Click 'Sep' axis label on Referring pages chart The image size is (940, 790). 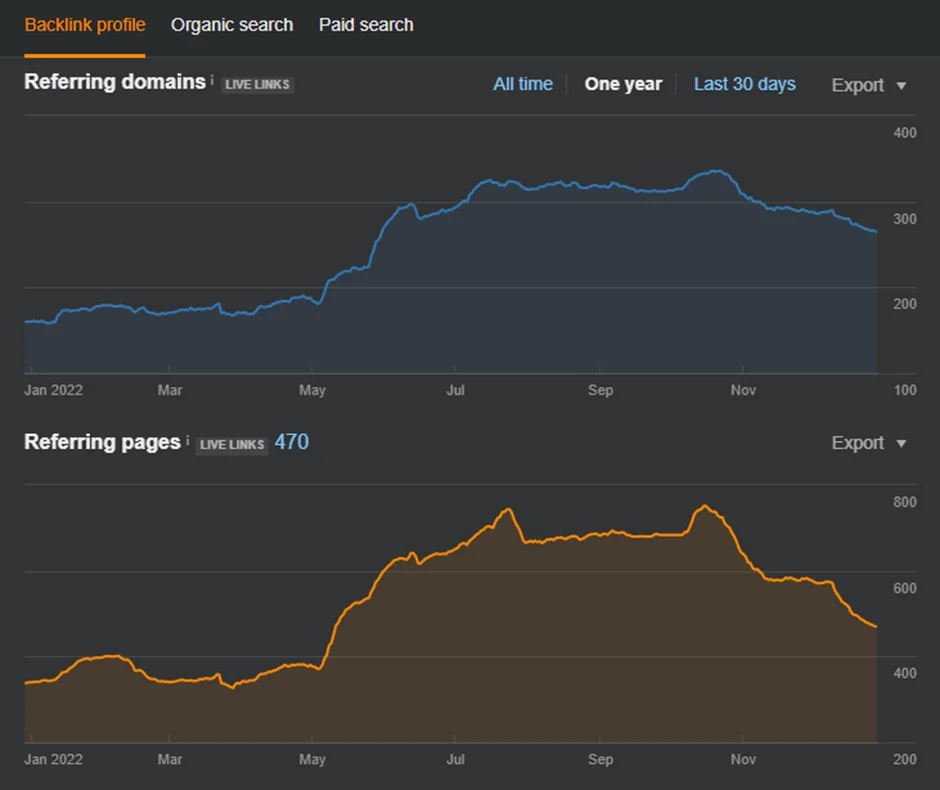click(600, 759)
